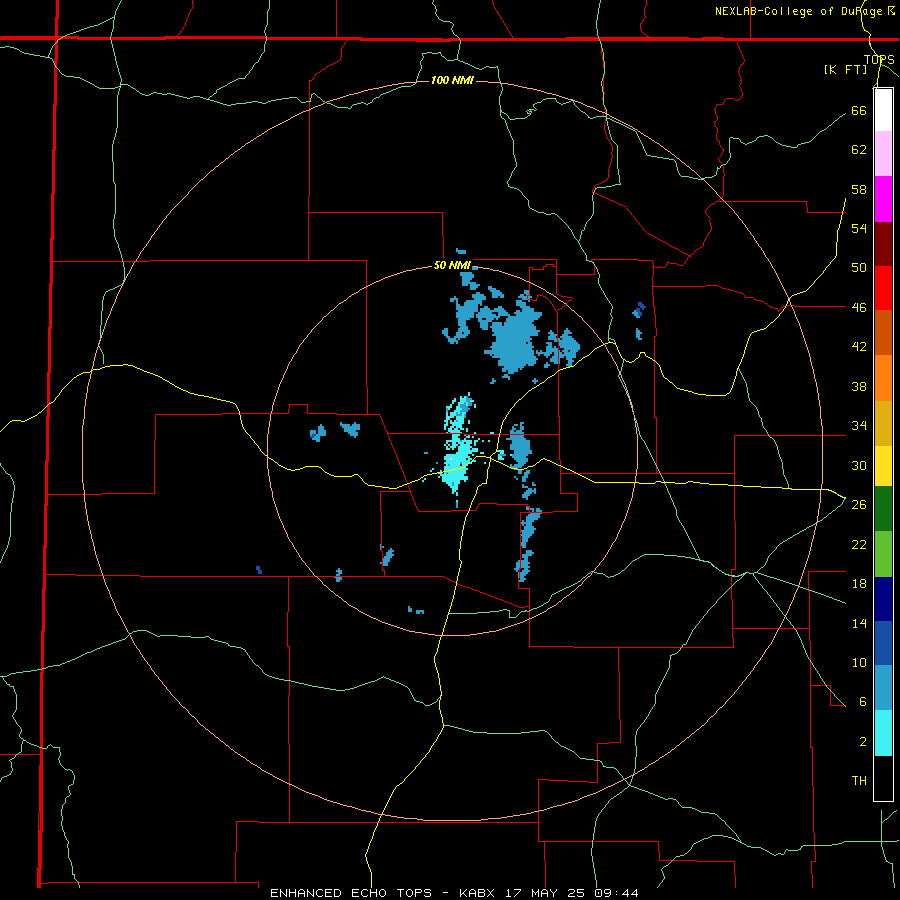900x900 pixels.
Task: Click the '42' scale value
Action: click(x=859, y=347)
